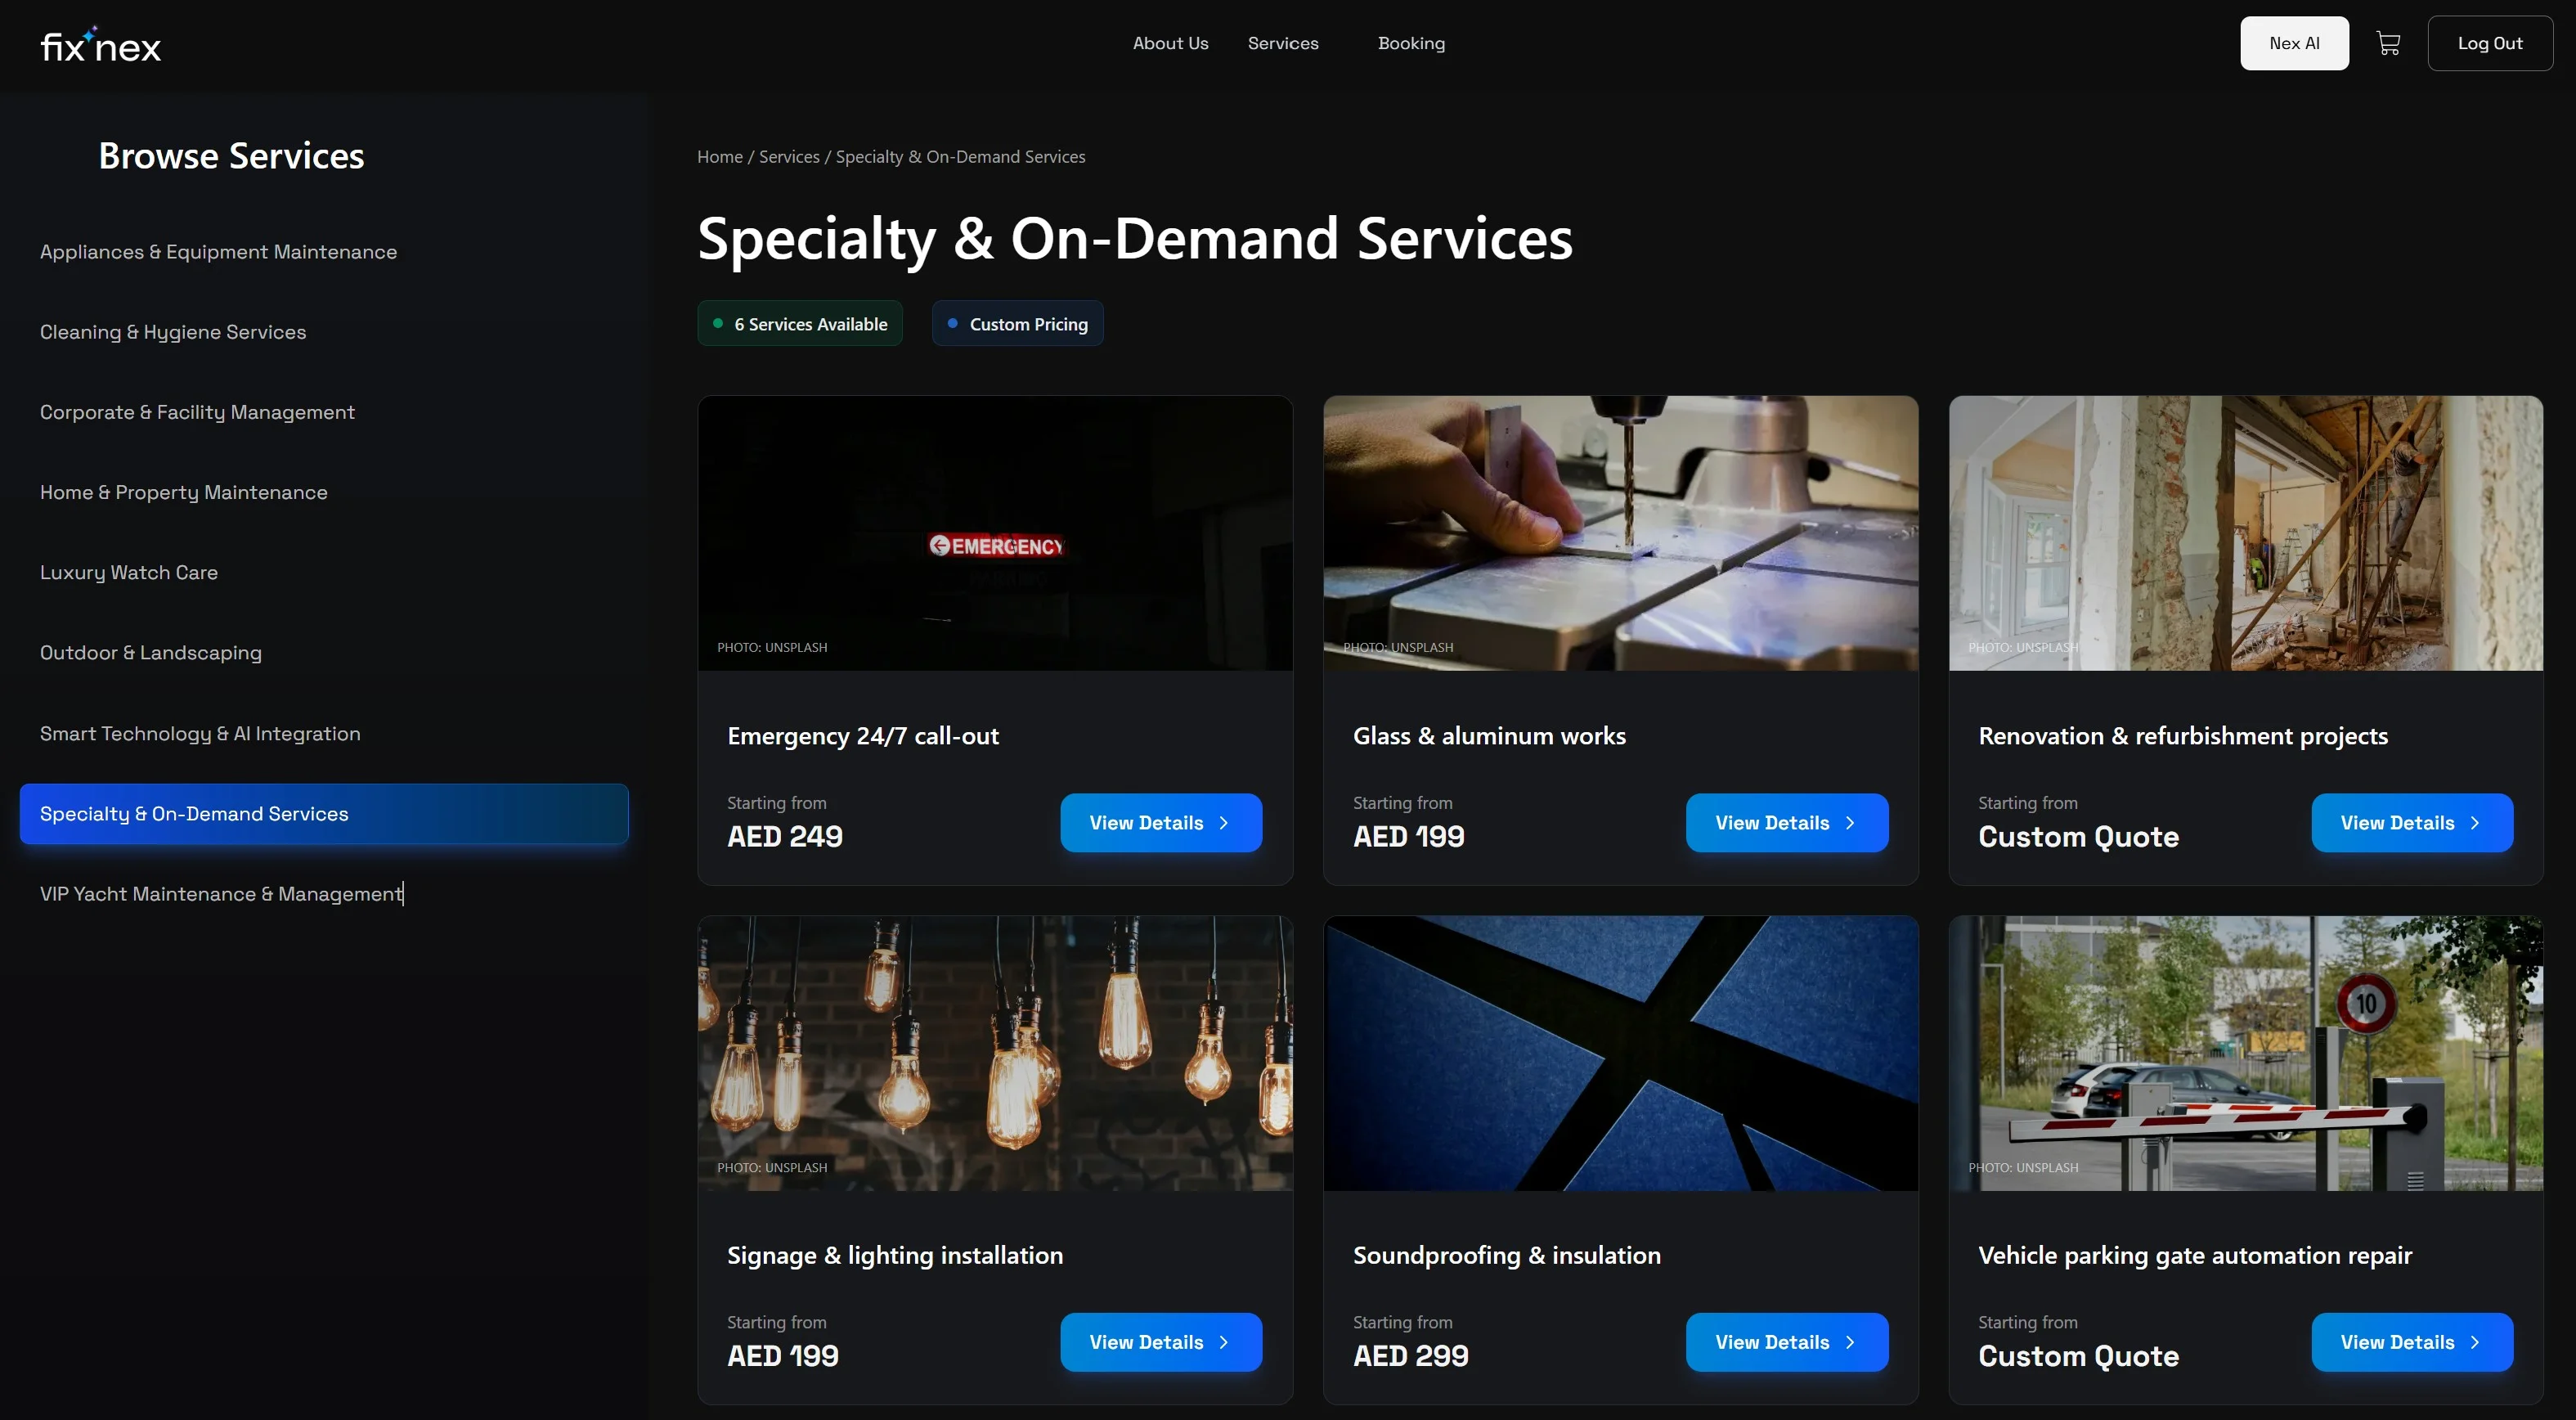Select Smart Technology & AI Integration
Viewport: 2576px width, 1420px height.
(200, 733)
